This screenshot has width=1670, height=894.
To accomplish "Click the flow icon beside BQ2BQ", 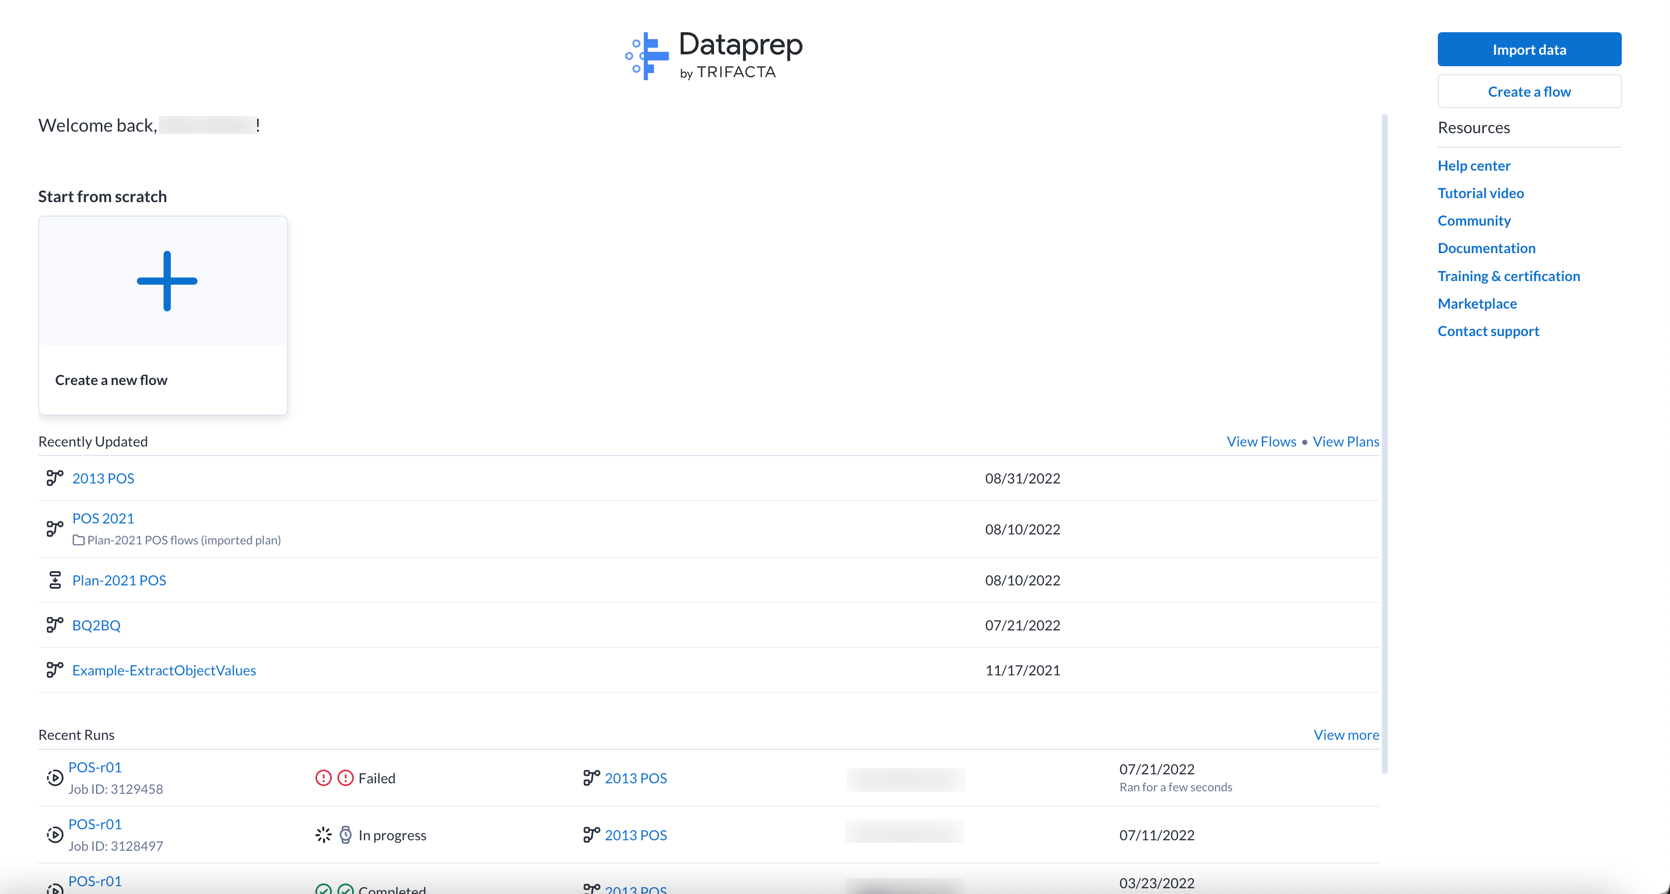I will (55, 625).
